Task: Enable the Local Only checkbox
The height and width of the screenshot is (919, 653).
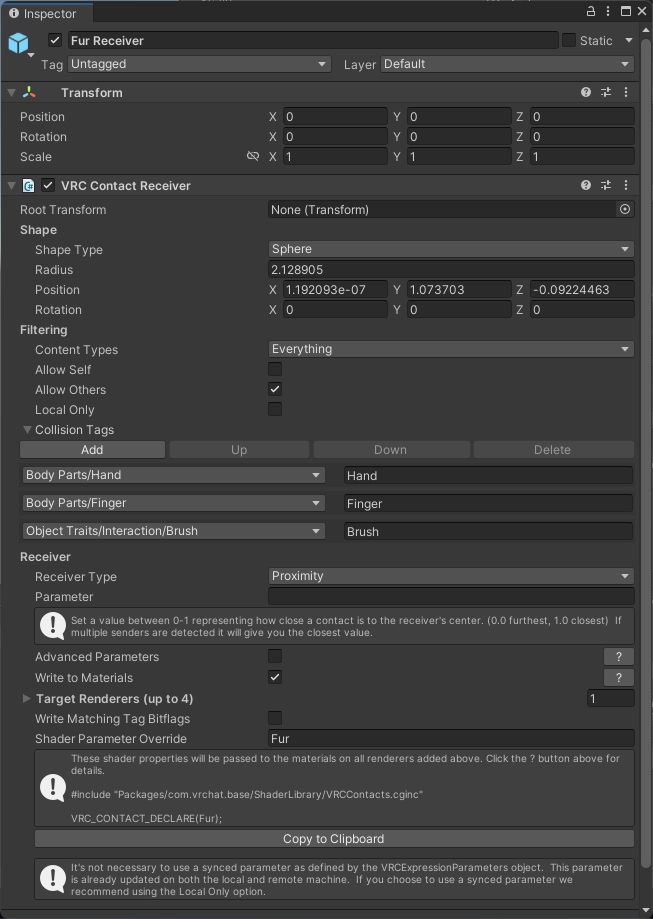Action: [275, 409]
